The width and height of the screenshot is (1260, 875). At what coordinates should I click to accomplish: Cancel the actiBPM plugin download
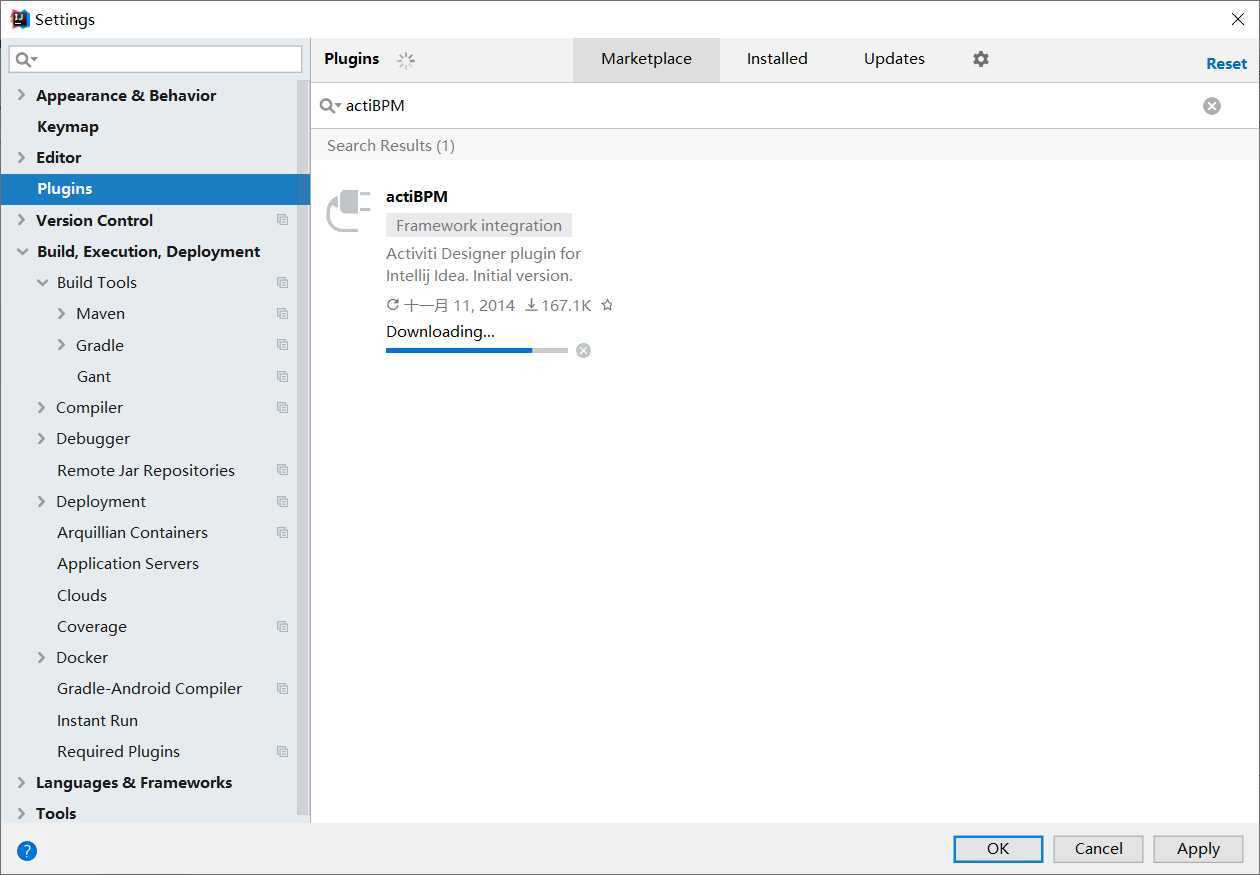(x=583, y=350)
